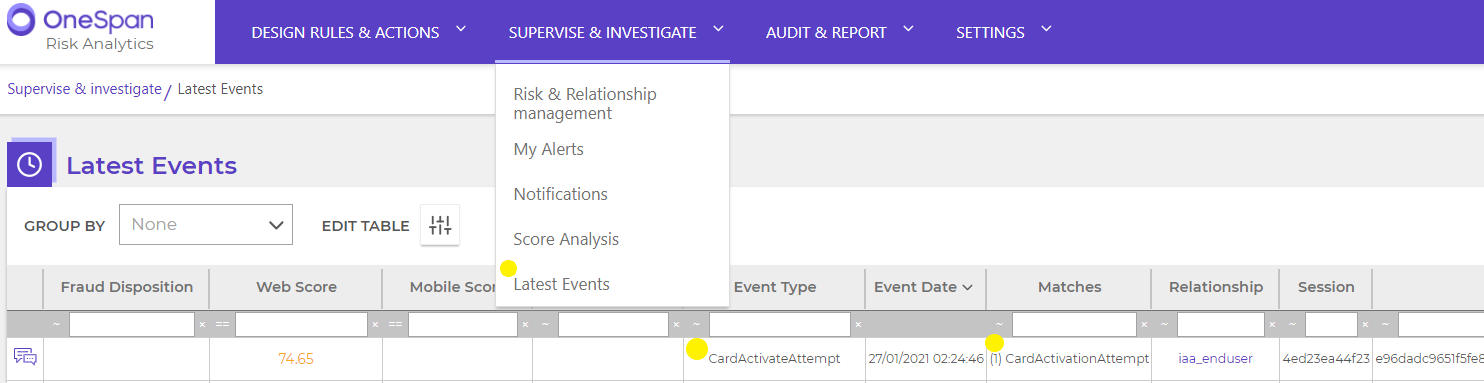Clear the Event Type filter with its ×

[x=858, y=325]
